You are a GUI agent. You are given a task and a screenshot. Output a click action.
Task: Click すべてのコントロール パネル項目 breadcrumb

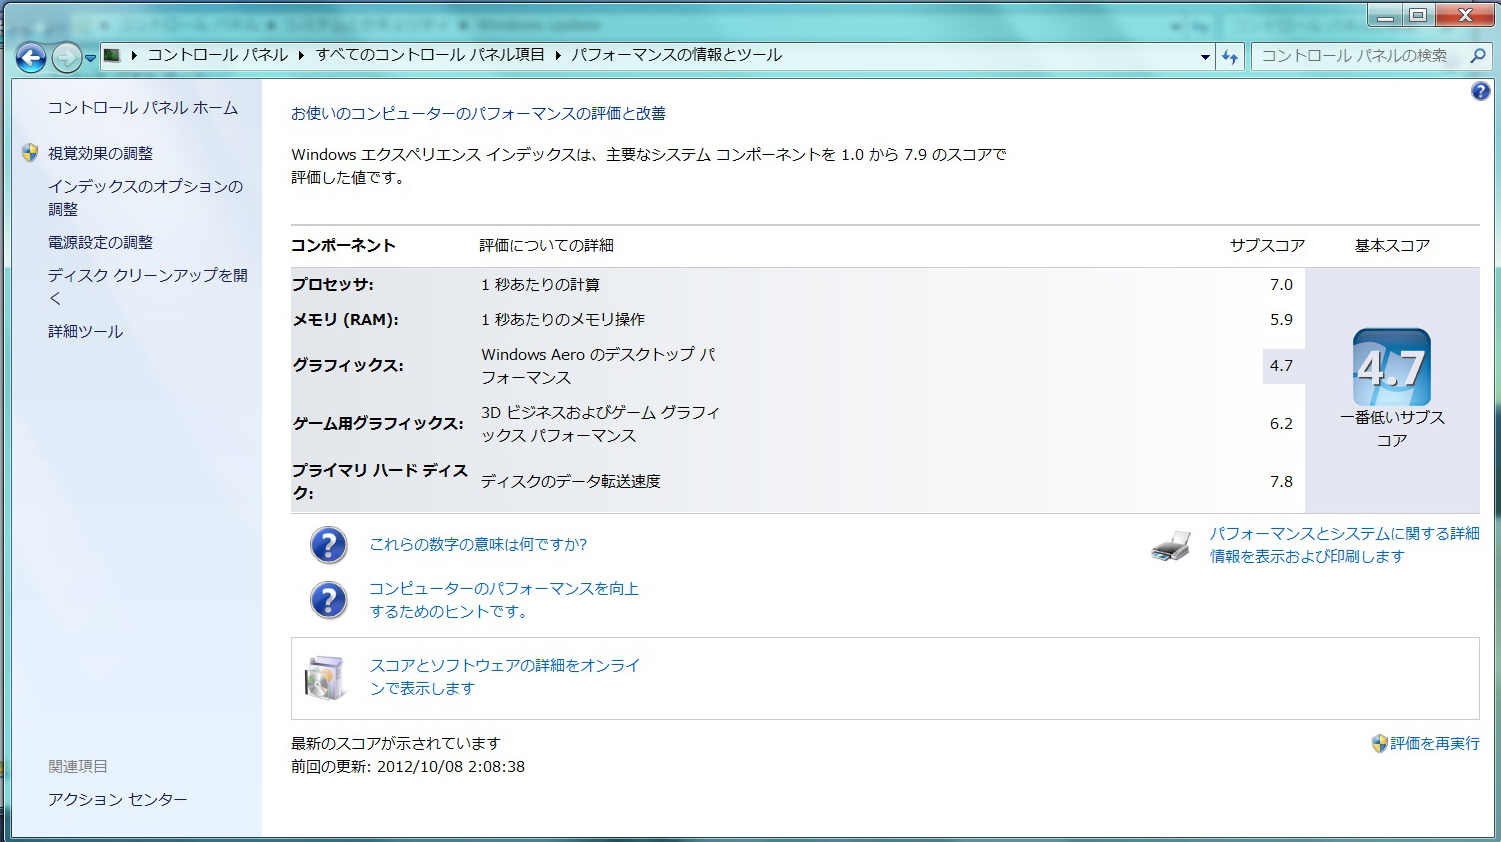(430, 55)
